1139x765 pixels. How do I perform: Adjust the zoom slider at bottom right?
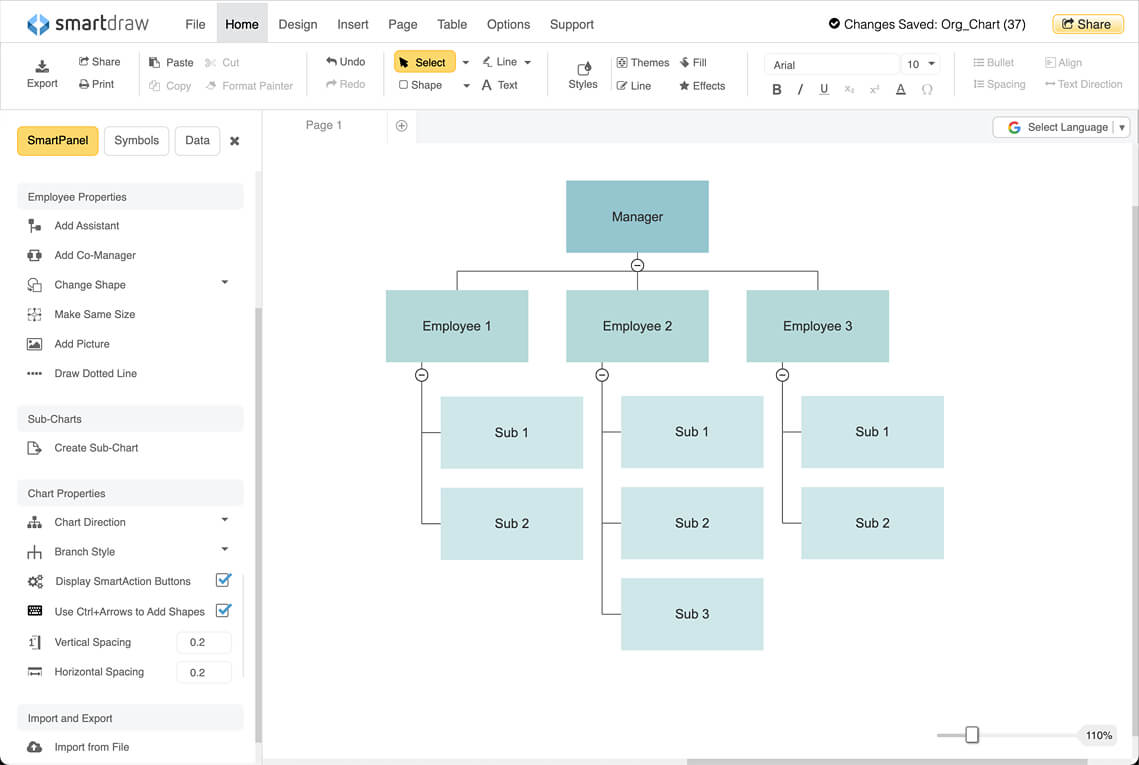click(x=970, y=735)
